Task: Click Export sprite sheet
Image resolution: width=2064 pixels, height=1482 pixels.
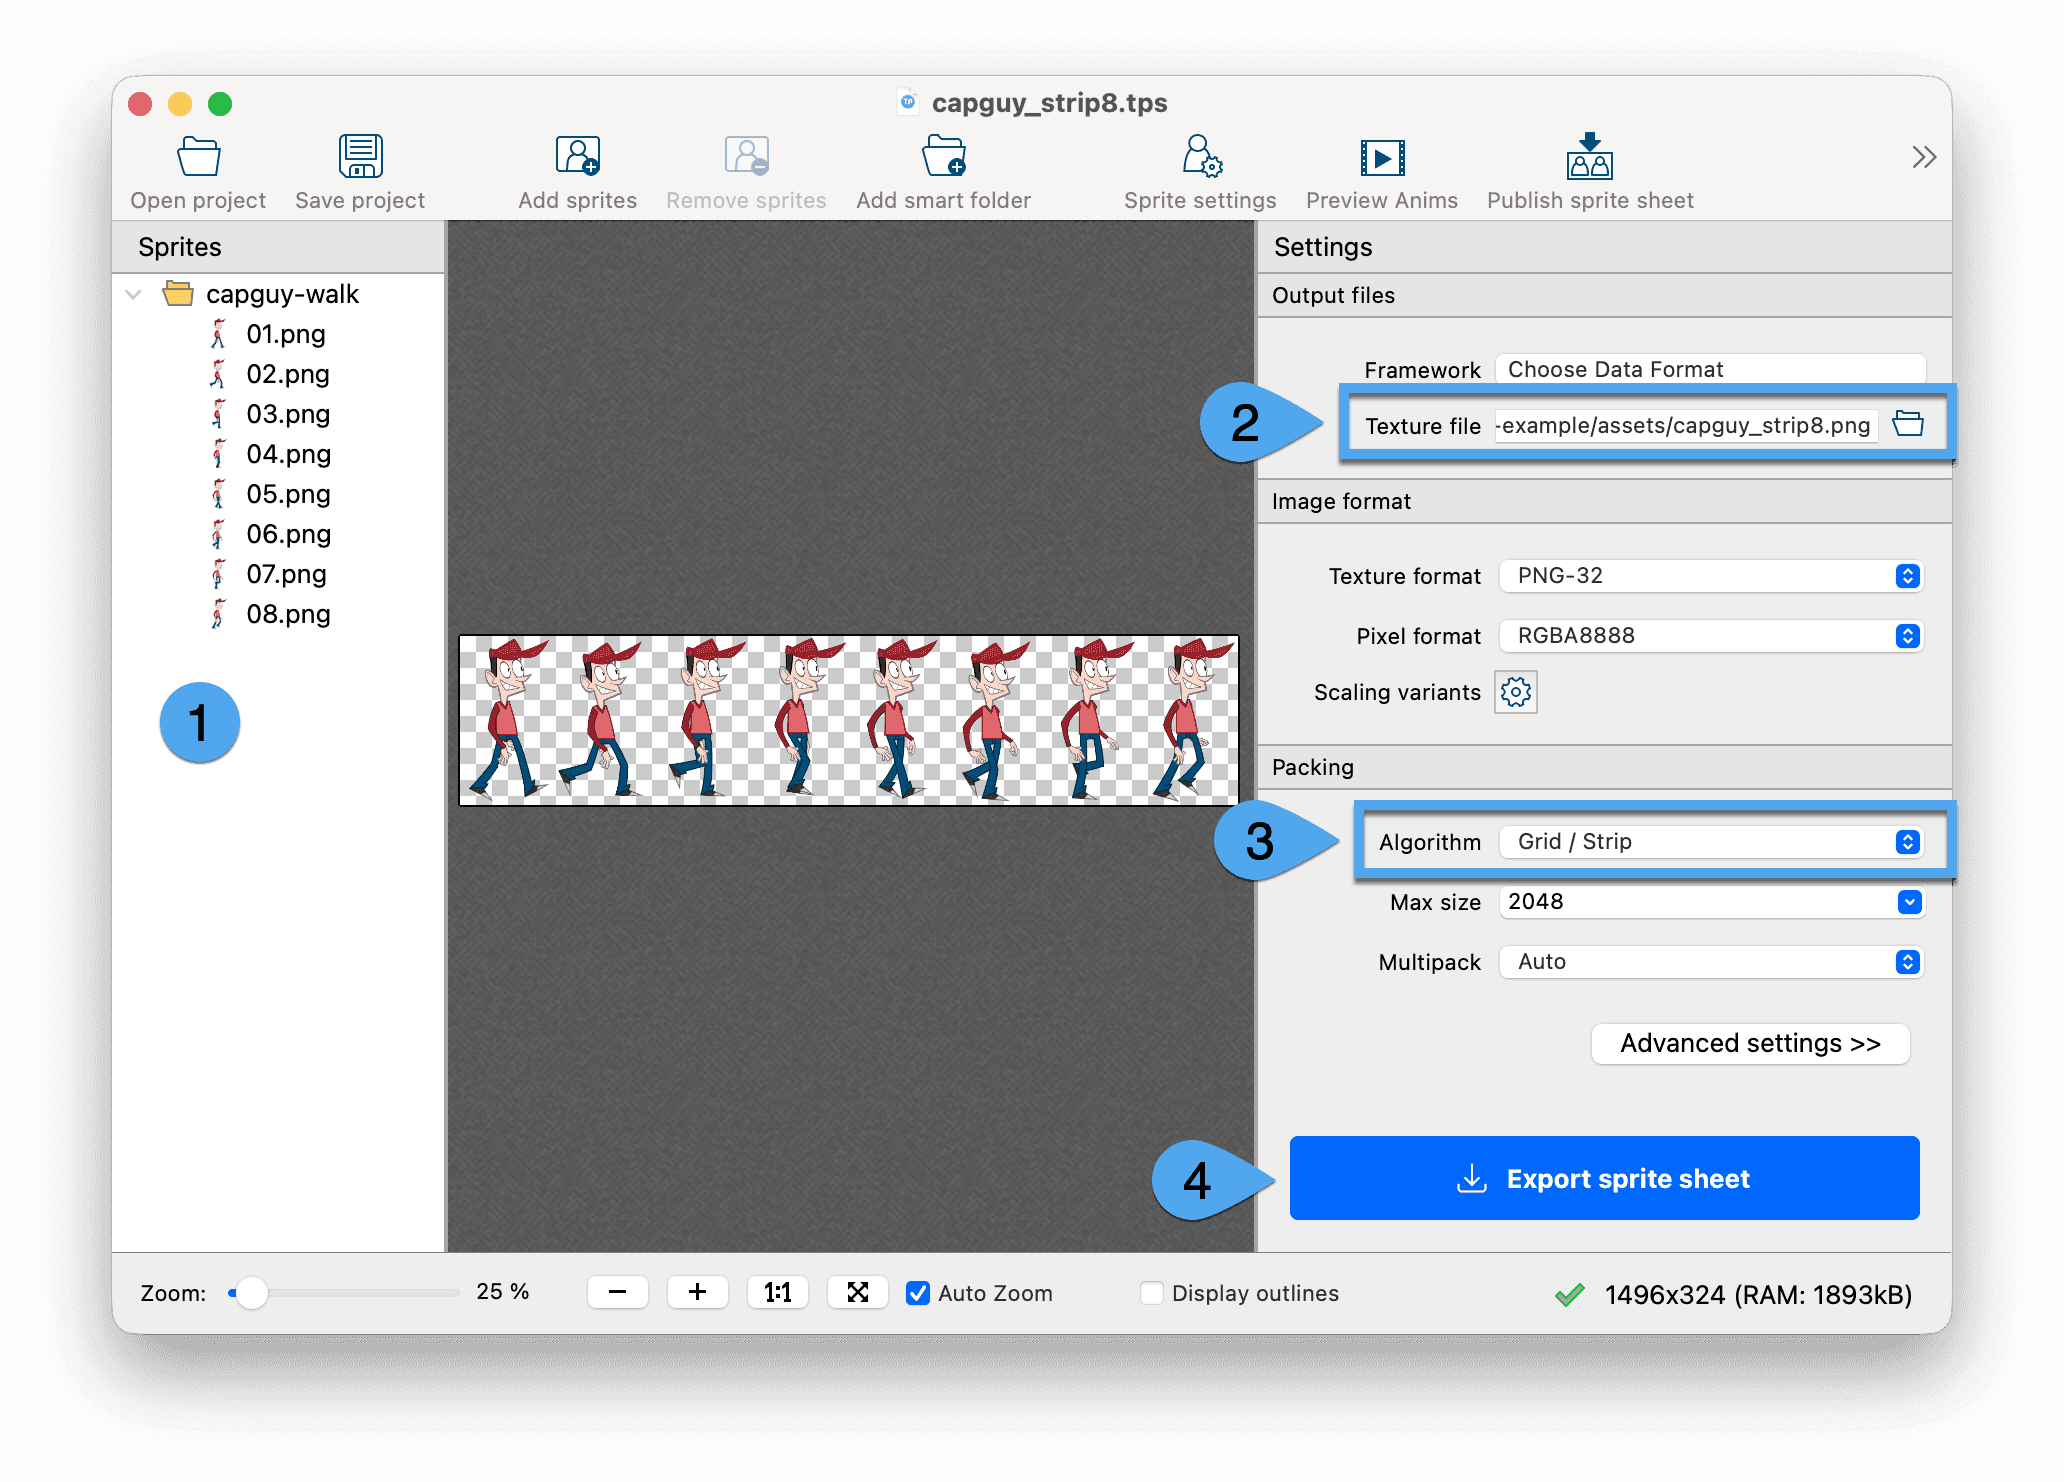Action: (x=1604, y=1178)
